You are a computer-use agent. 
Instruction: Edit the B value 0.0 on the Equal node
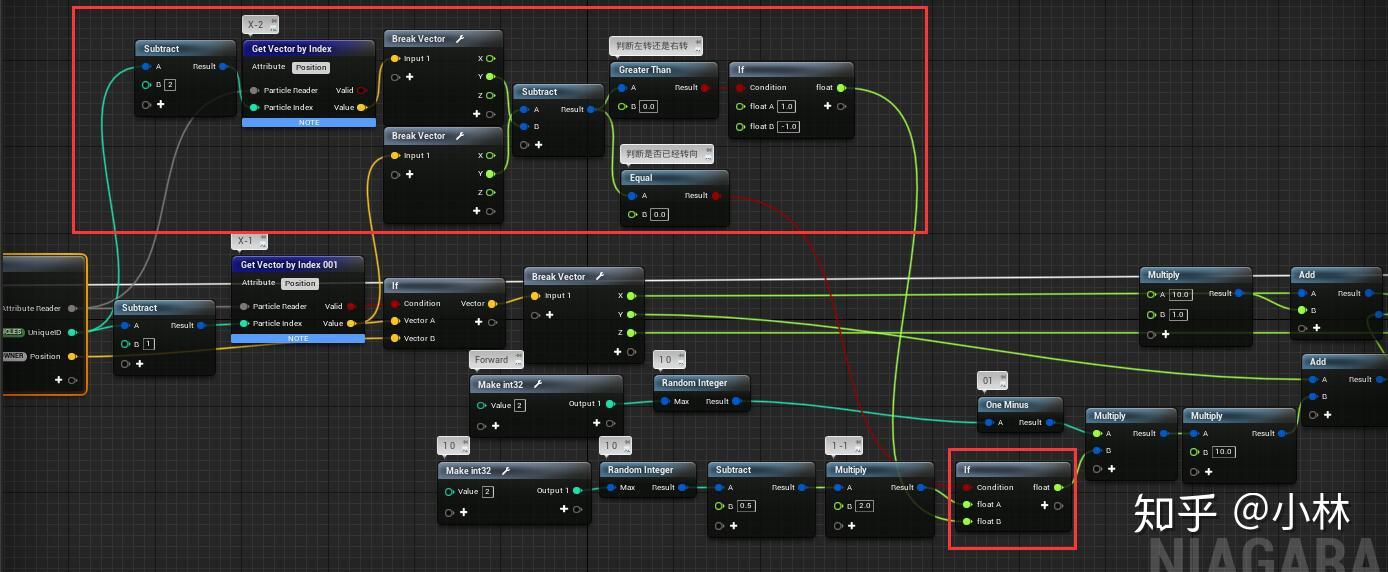(659, 214)
